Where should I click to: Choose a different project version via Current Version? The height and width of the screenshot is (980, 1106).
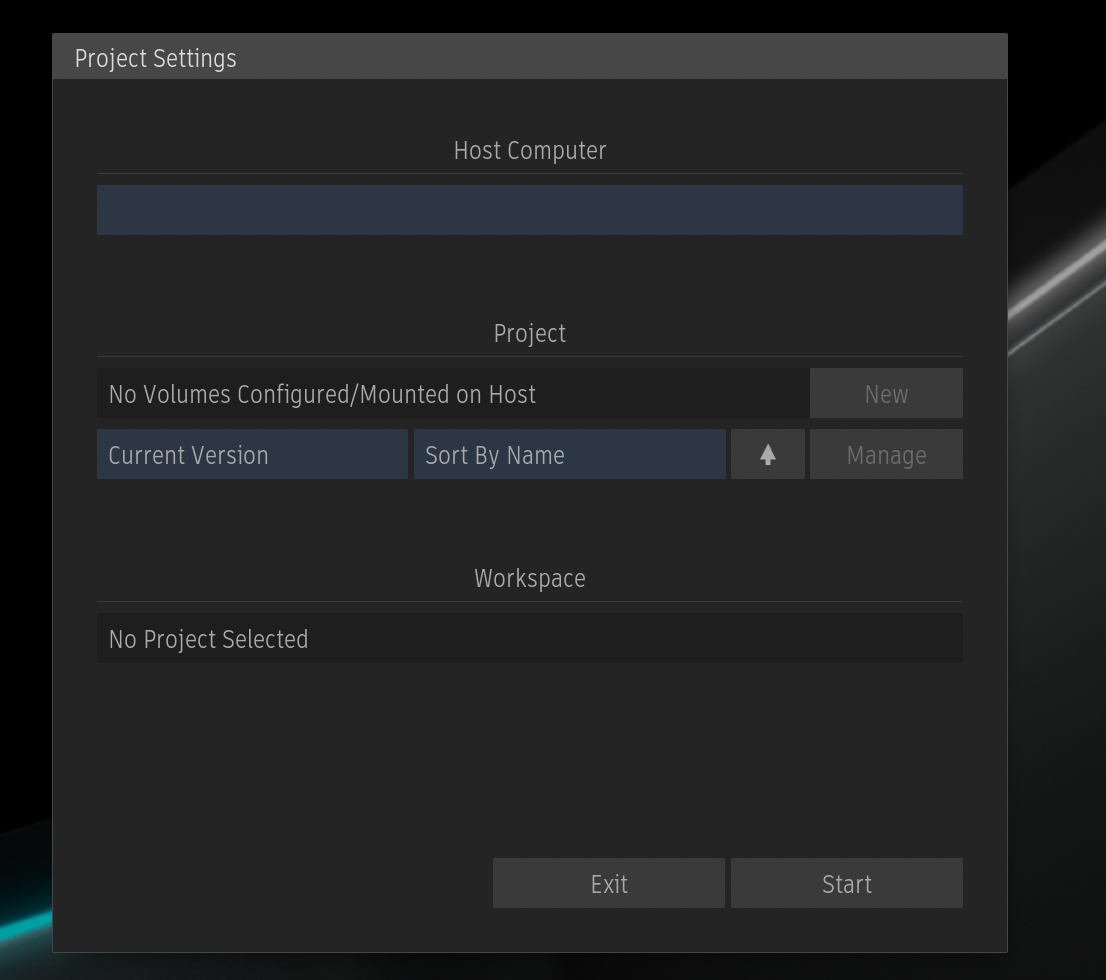[252, 454]
